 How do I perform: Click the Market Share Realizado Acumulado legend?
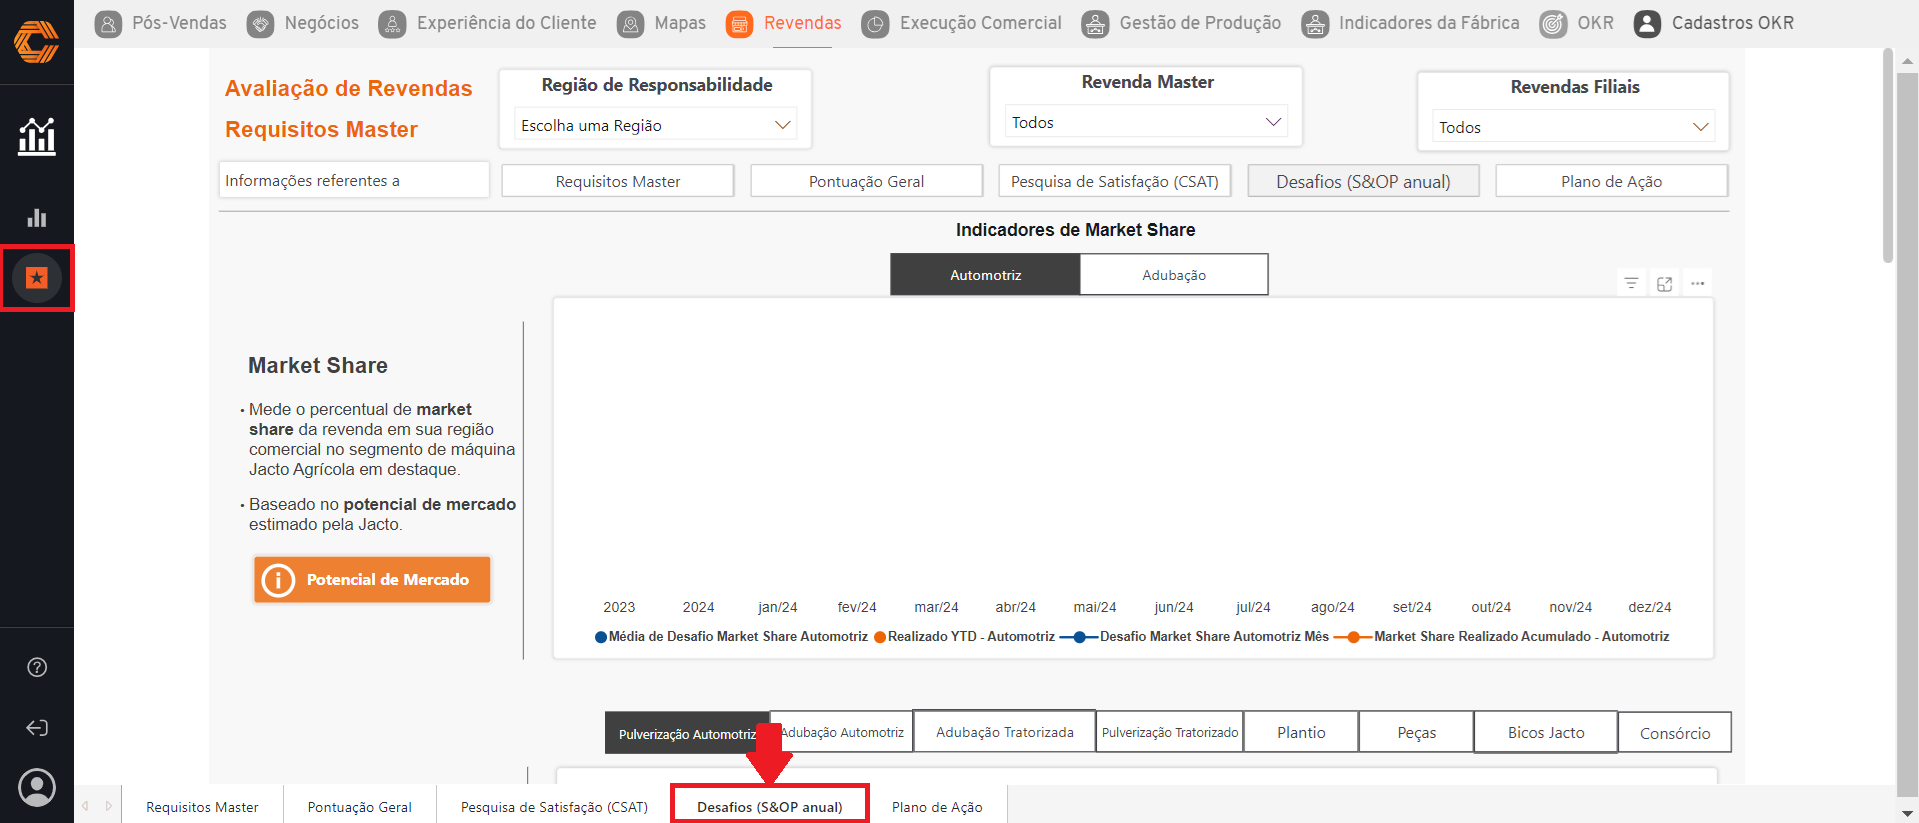point(1501,637)
